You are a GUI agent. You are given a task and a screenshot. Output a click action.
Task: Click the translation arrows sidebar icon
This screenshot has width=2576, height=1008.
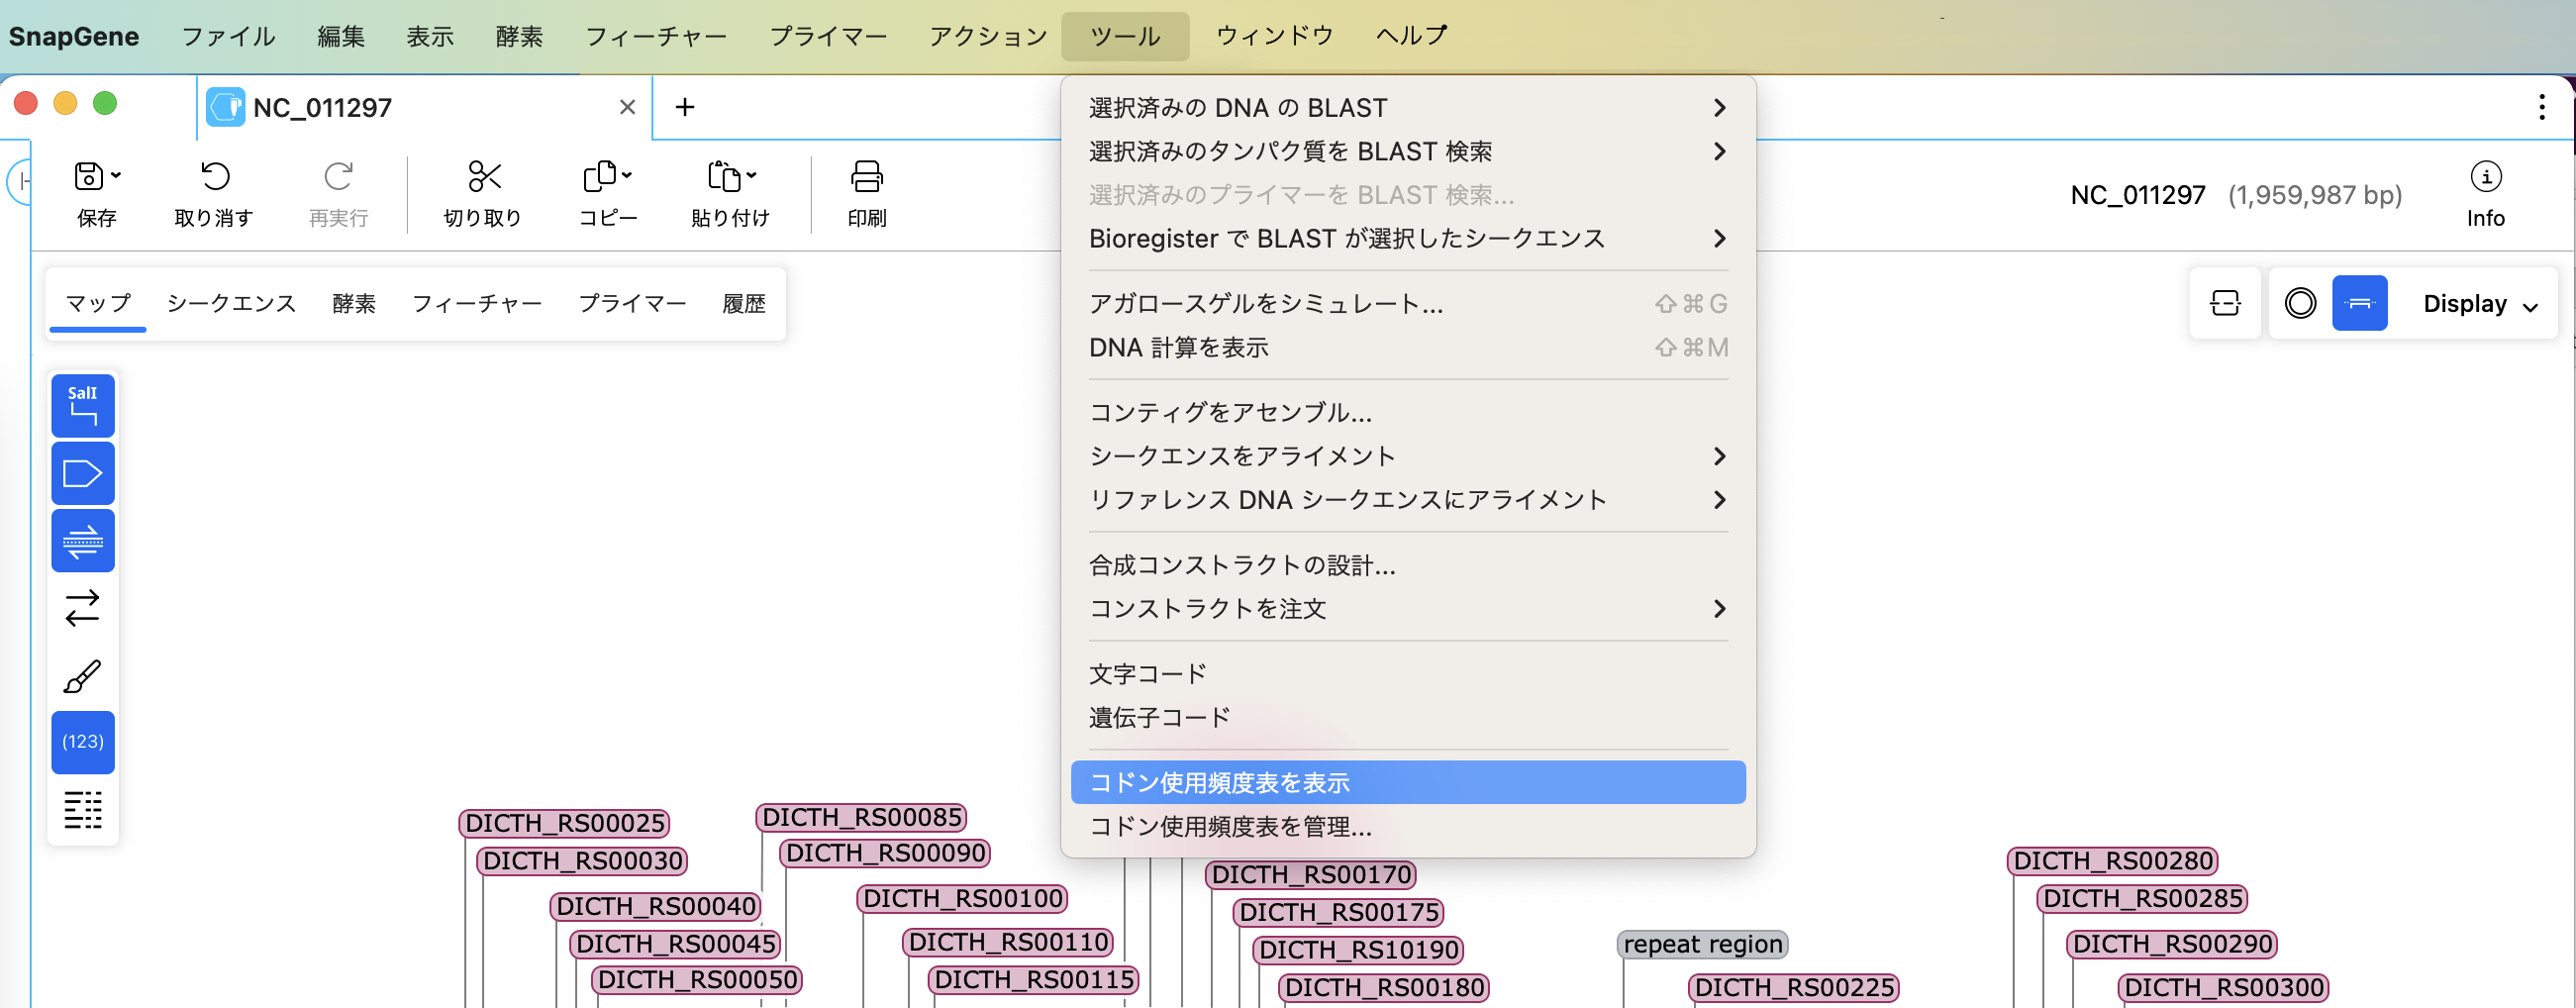pos(82,608)
